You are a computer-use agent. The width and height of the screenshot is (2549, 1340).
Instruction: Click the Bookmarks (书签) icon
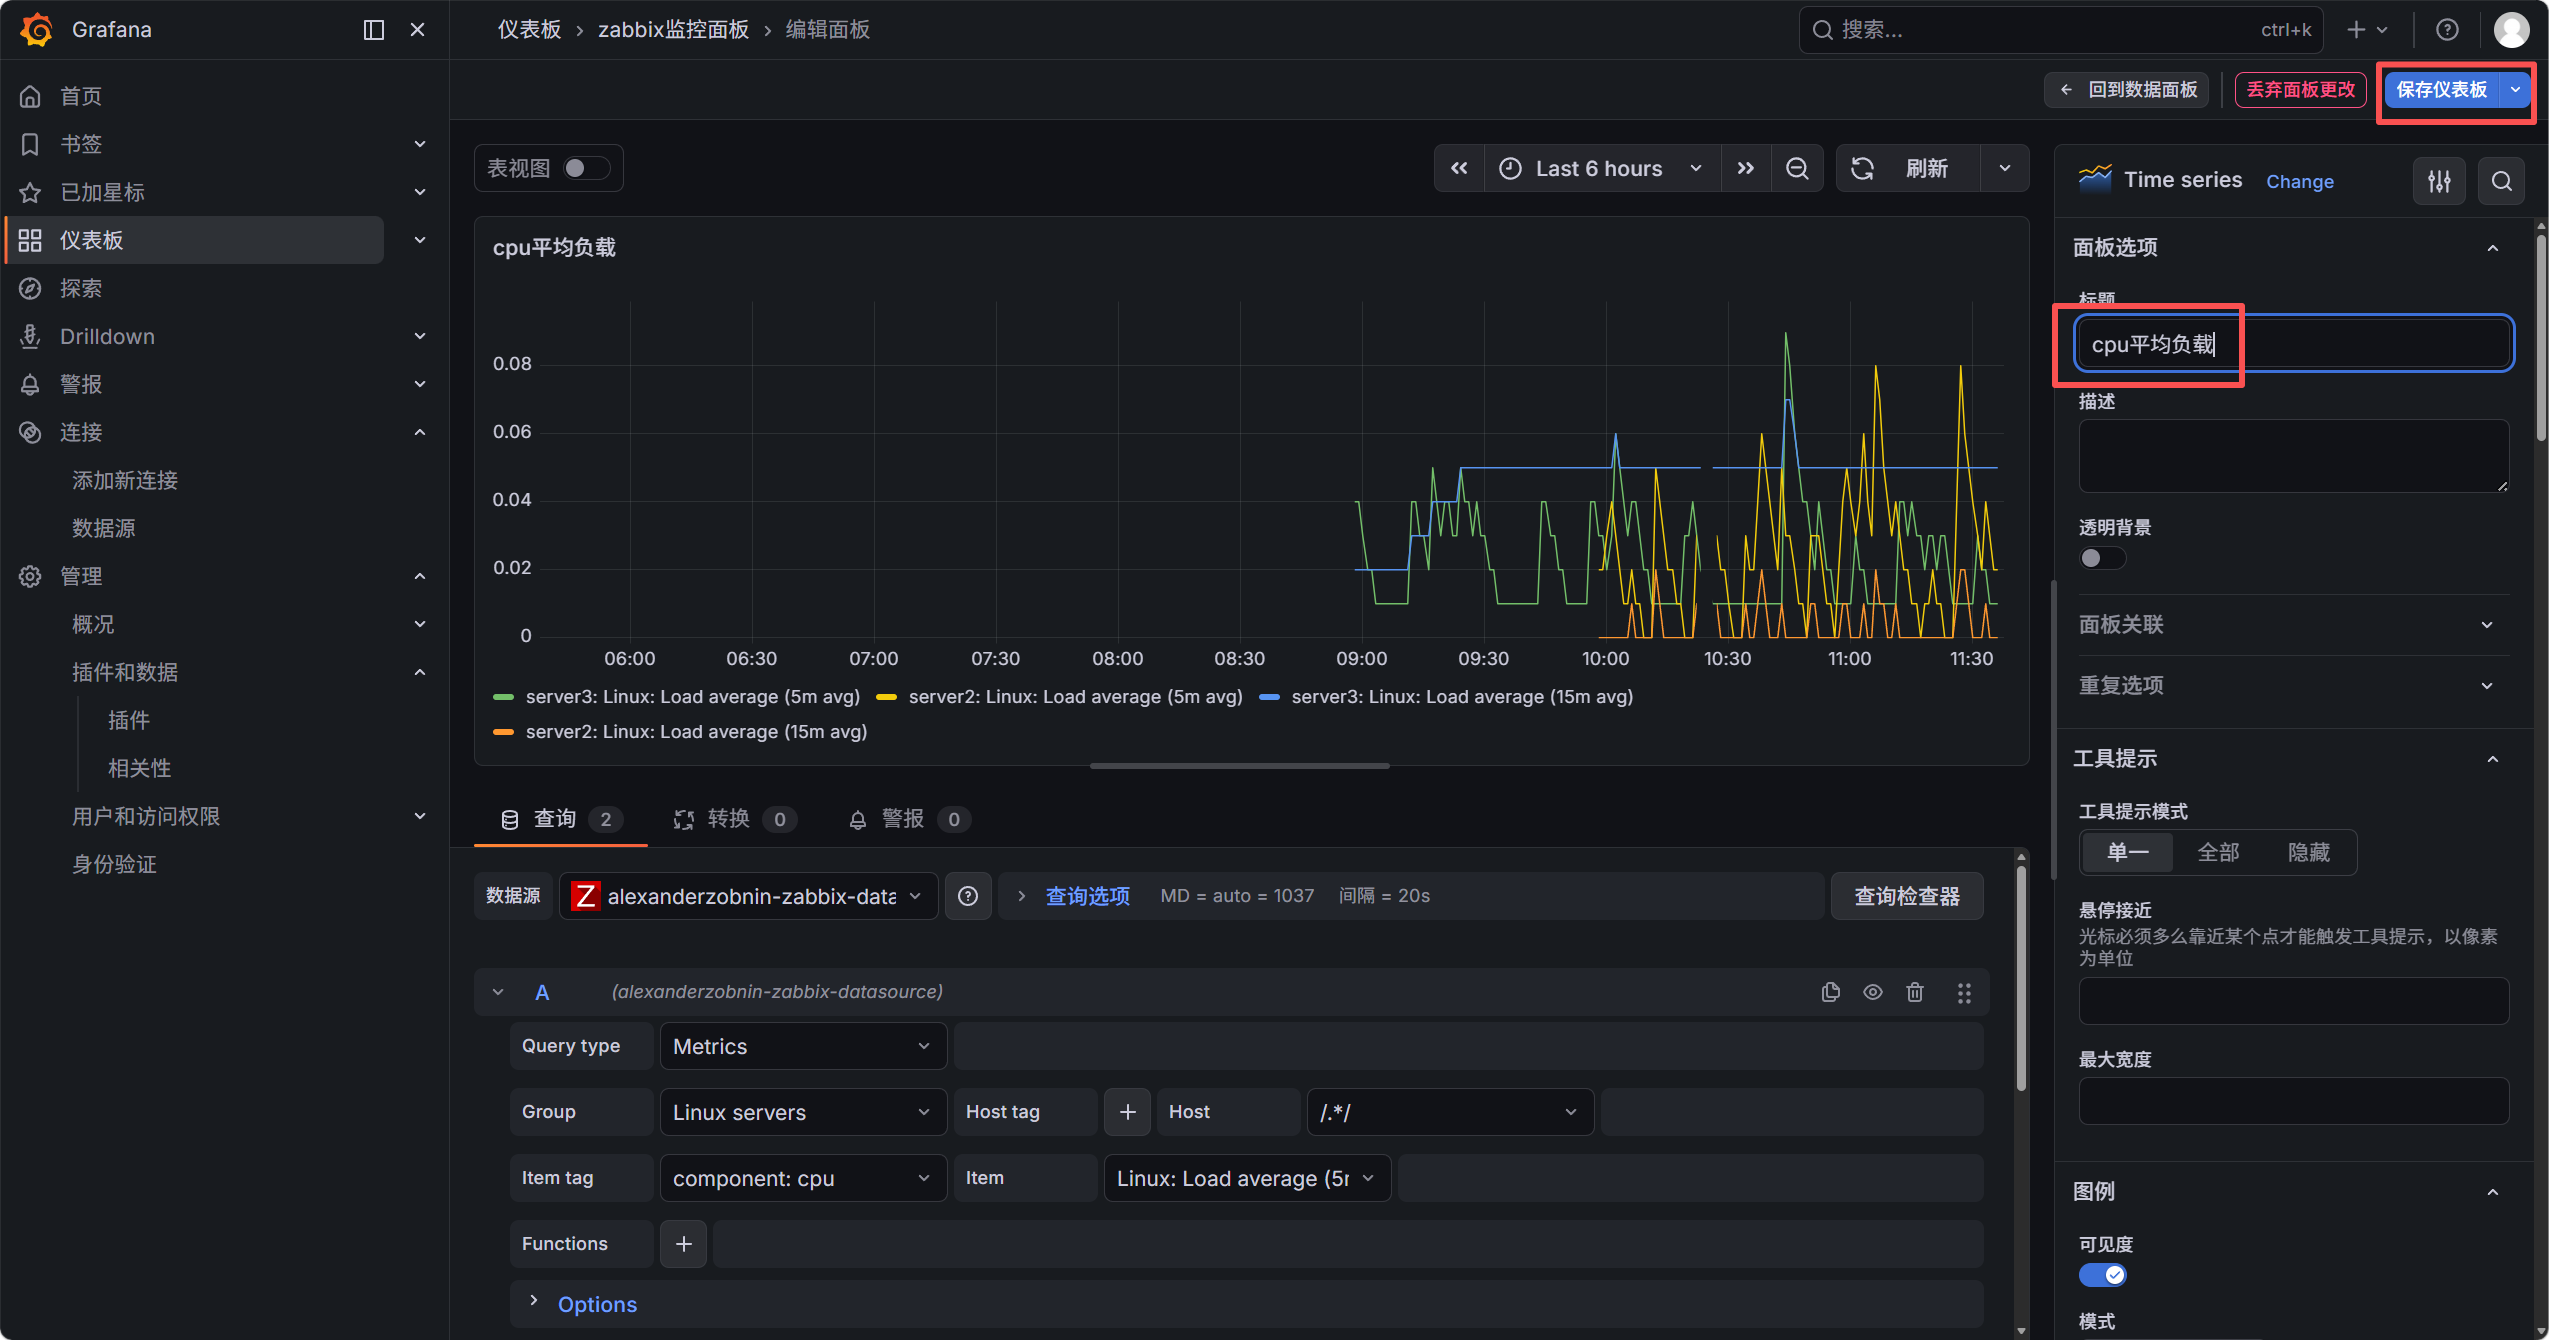pyautogui.click(x=30, y=144)
